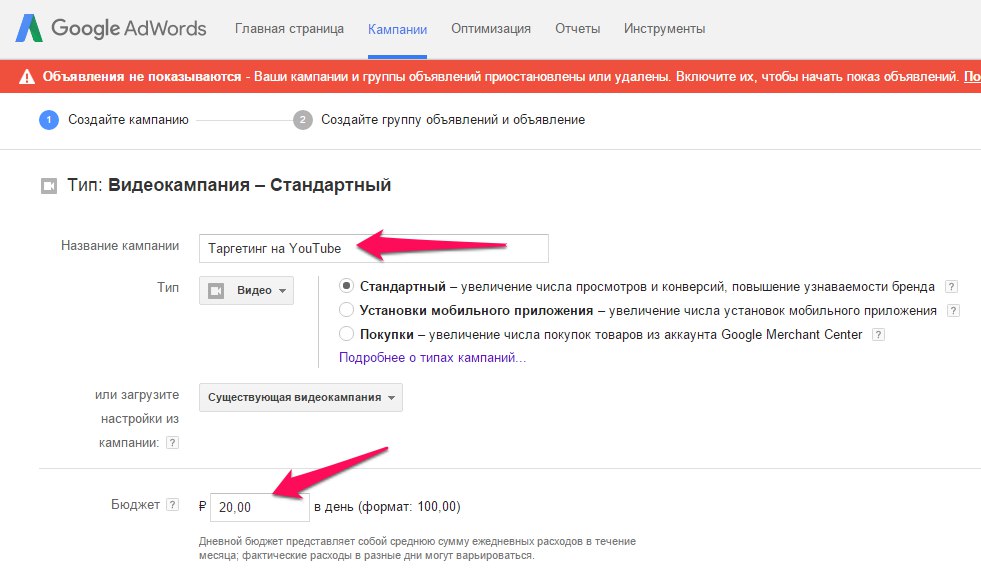Click the video camera icon beside campaign type heading
Screen dimensions: 981x570
click(x=49, y=186)
